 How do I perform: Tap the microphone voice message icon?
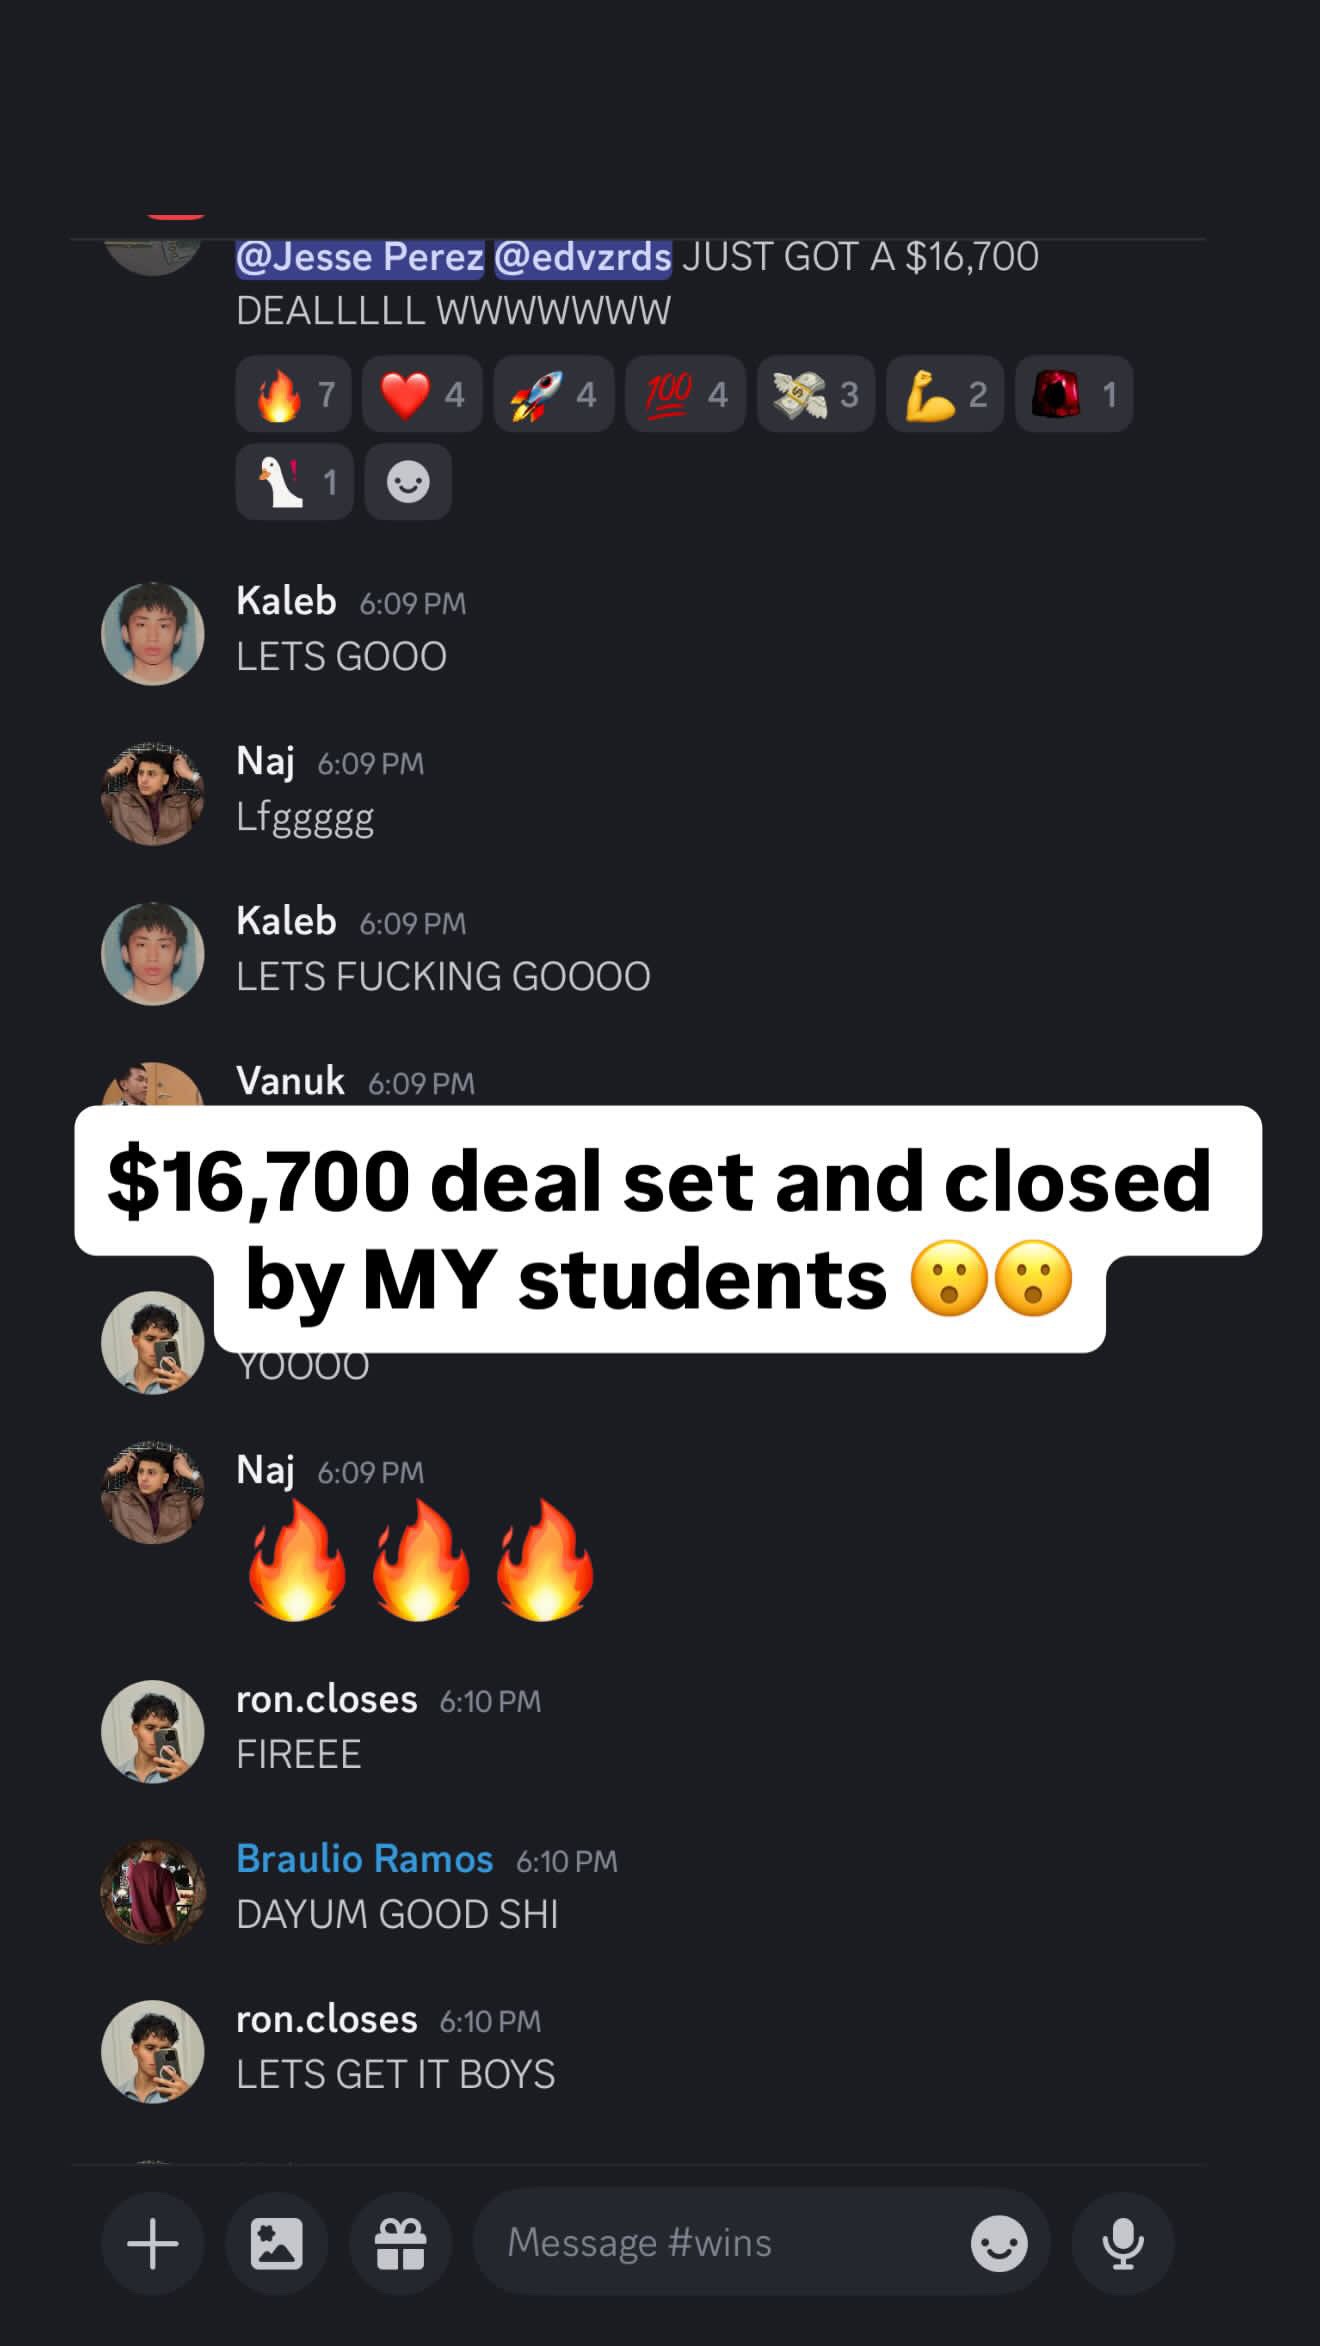1122,2243
